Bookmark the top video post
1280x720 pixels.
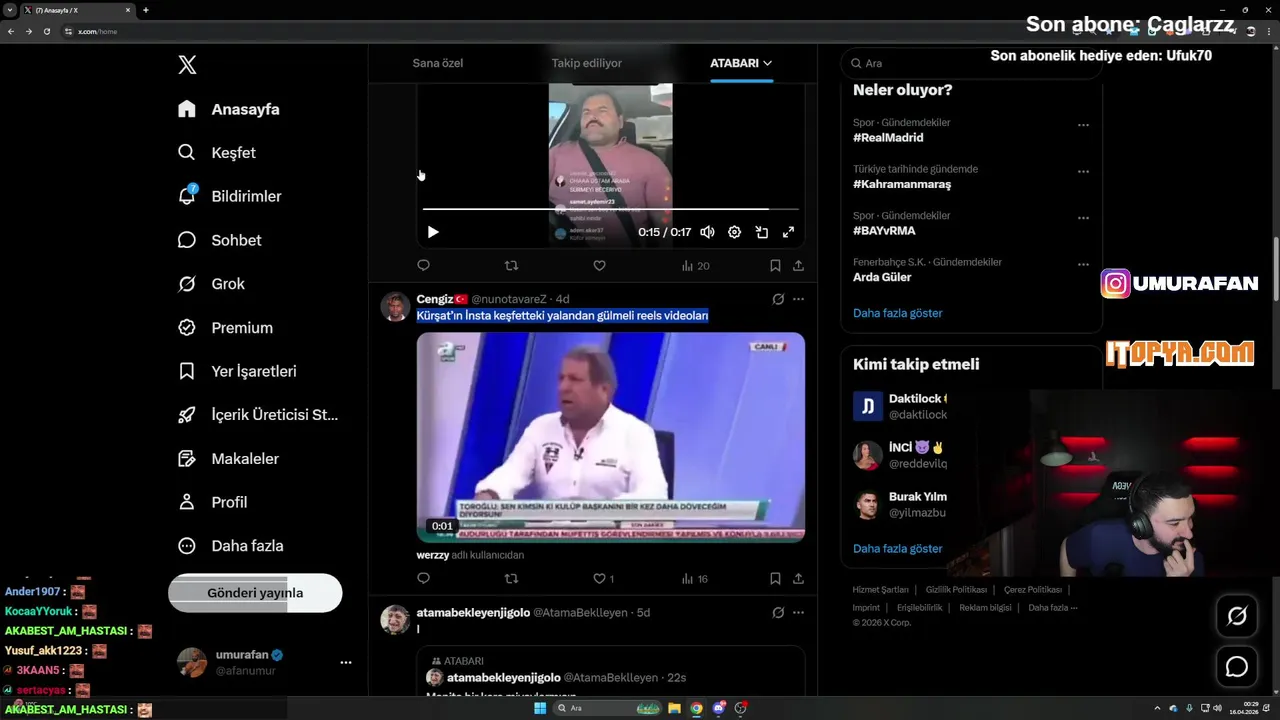tap(775, 266)
